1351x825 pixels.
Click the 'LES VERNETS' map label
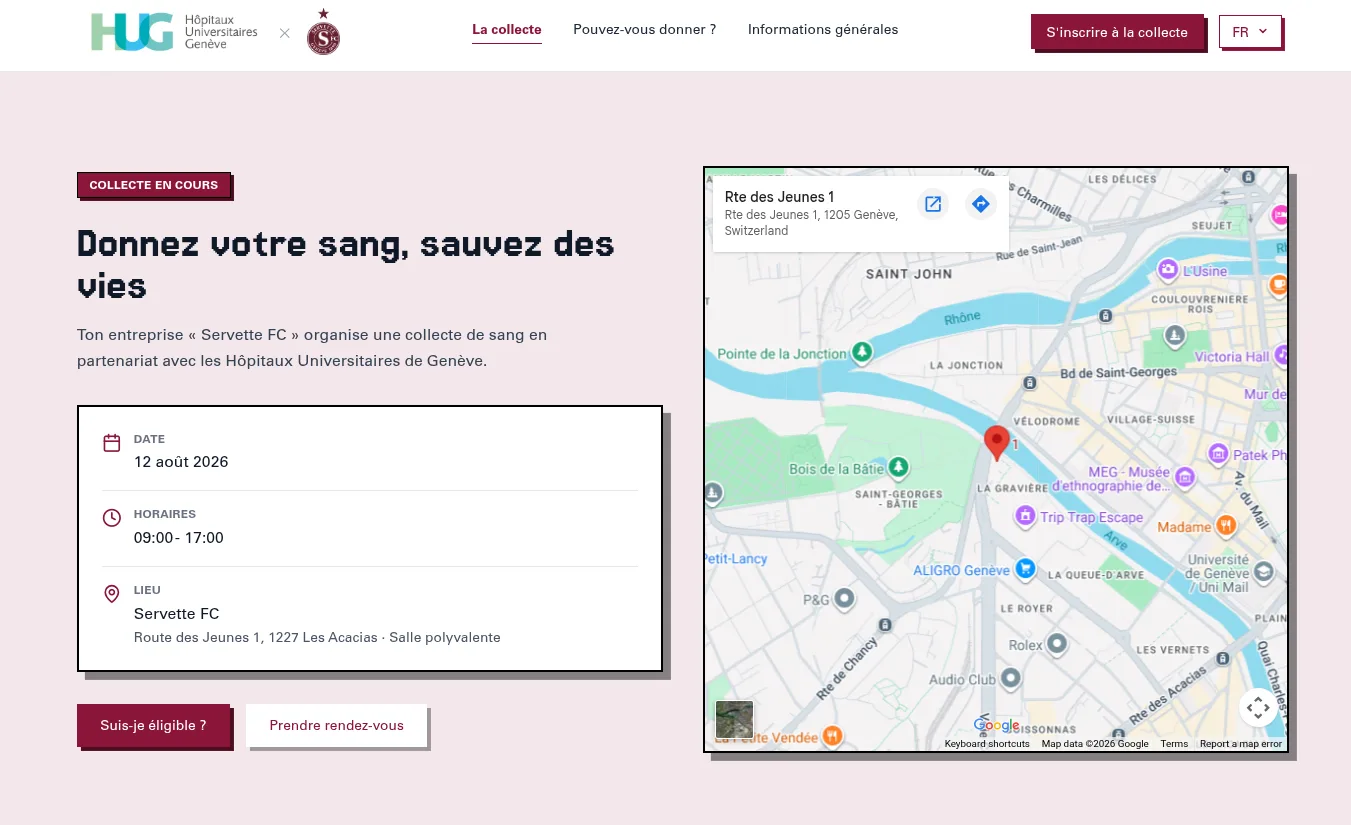tap(1171, 650)
